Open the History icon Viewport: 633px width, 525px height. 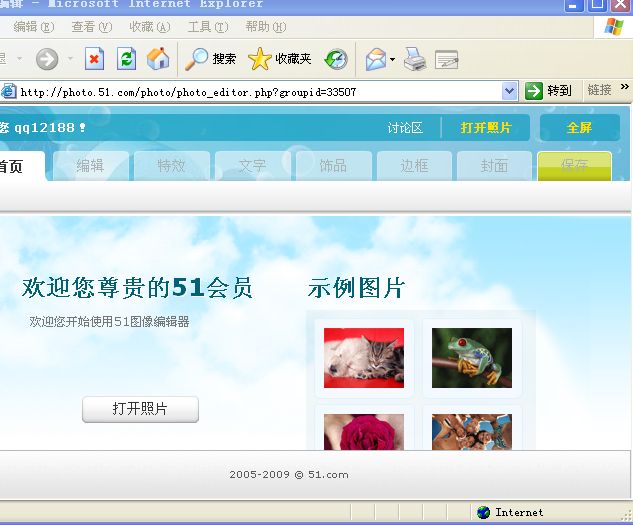(336, 59)
